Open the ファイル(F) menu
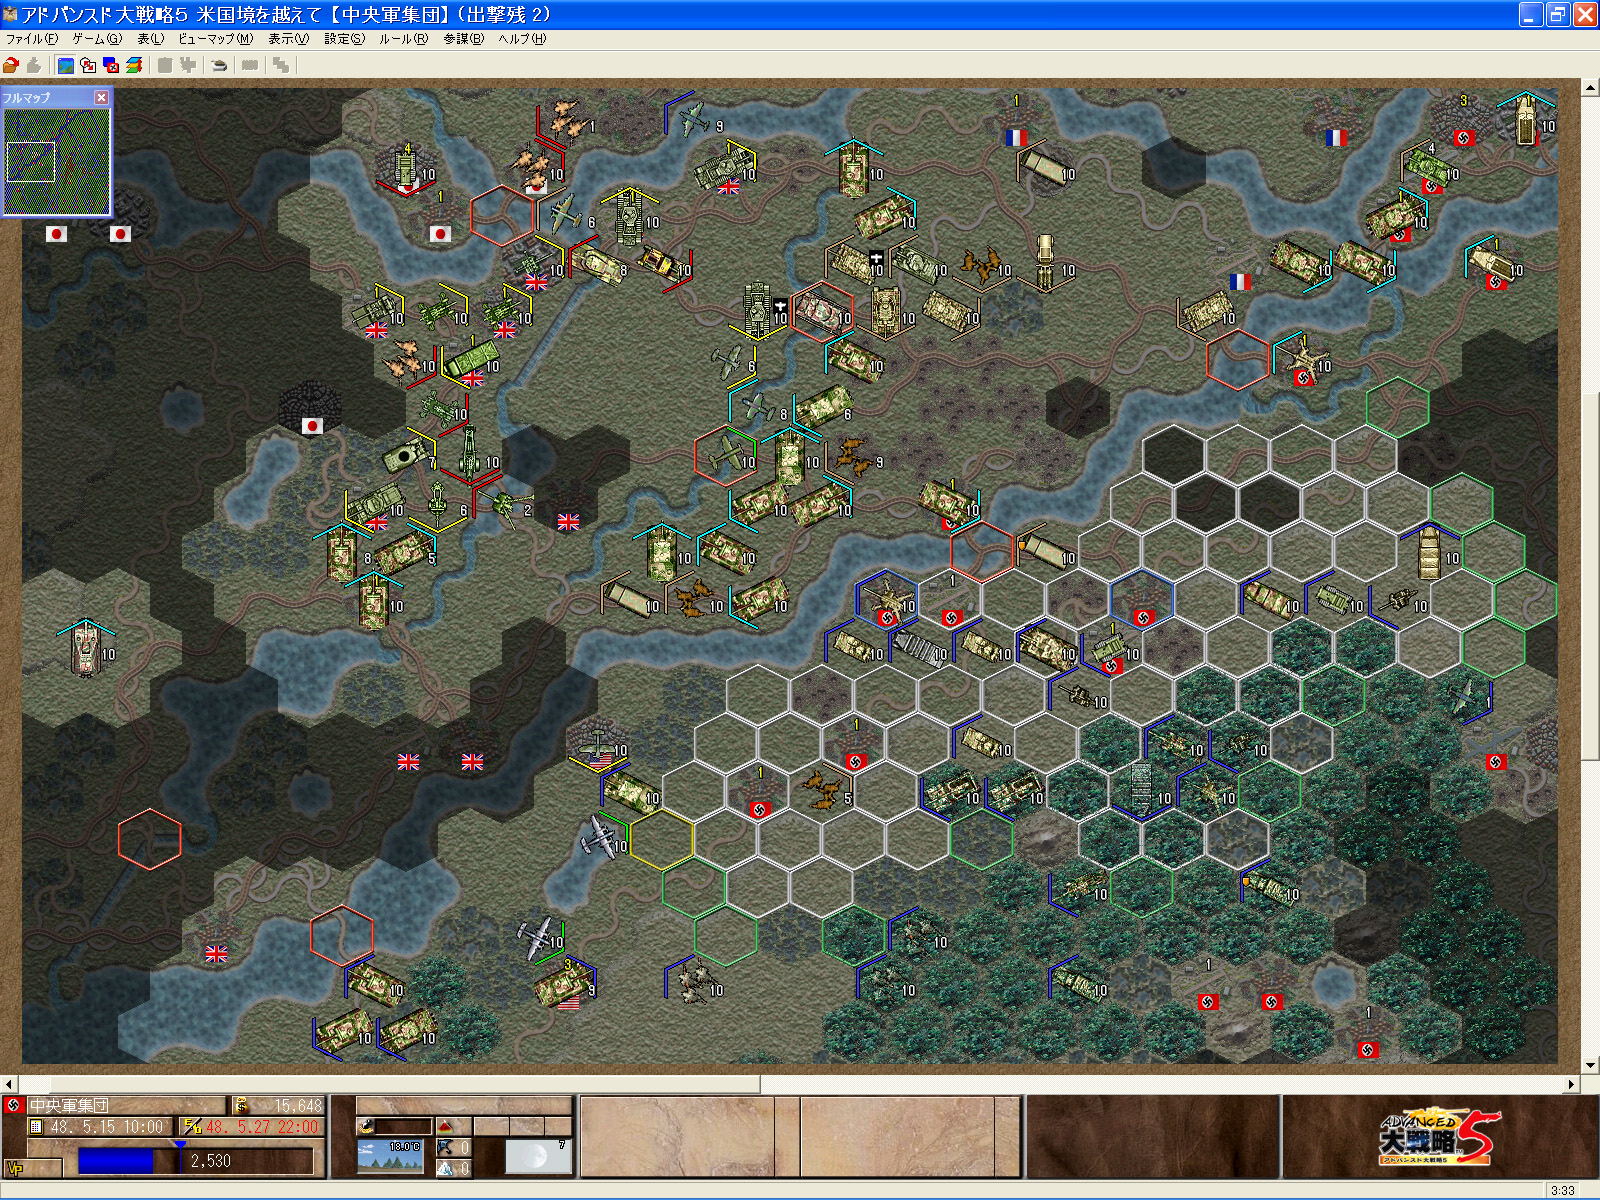The width and height of the screenshot is (1600, 1200). point(32,39)
